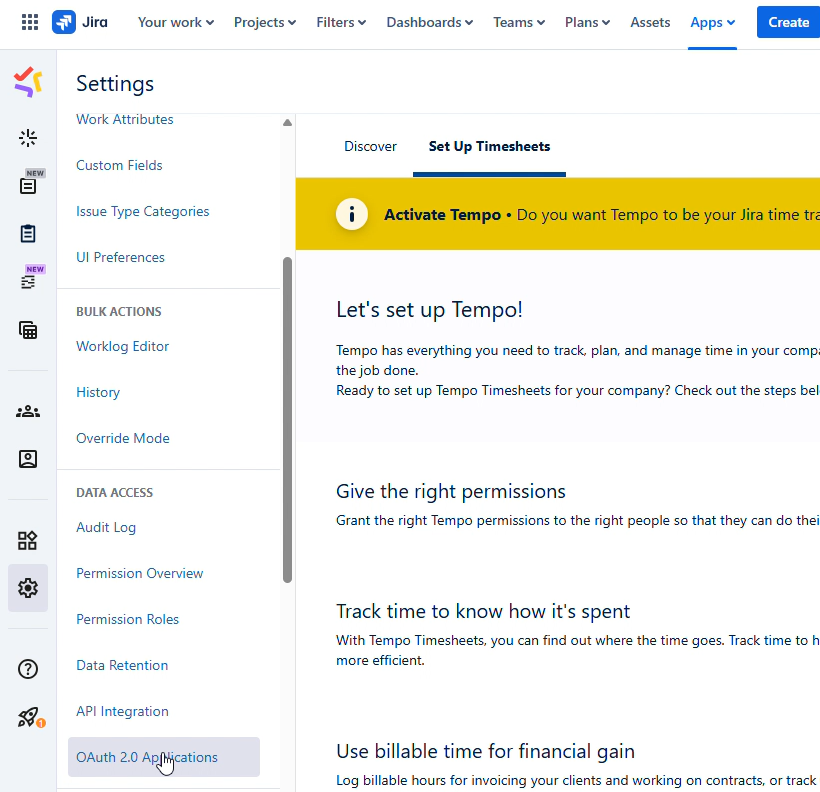Open the History link under Bulk Actions
This screenshot has width=820, height=792.
pos(98,392)
